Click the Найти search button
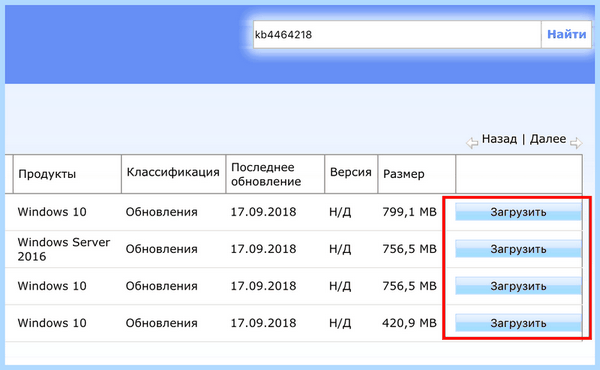Viewport: 600px width, 370px height. pyautogui.click(x=566, y=34)
